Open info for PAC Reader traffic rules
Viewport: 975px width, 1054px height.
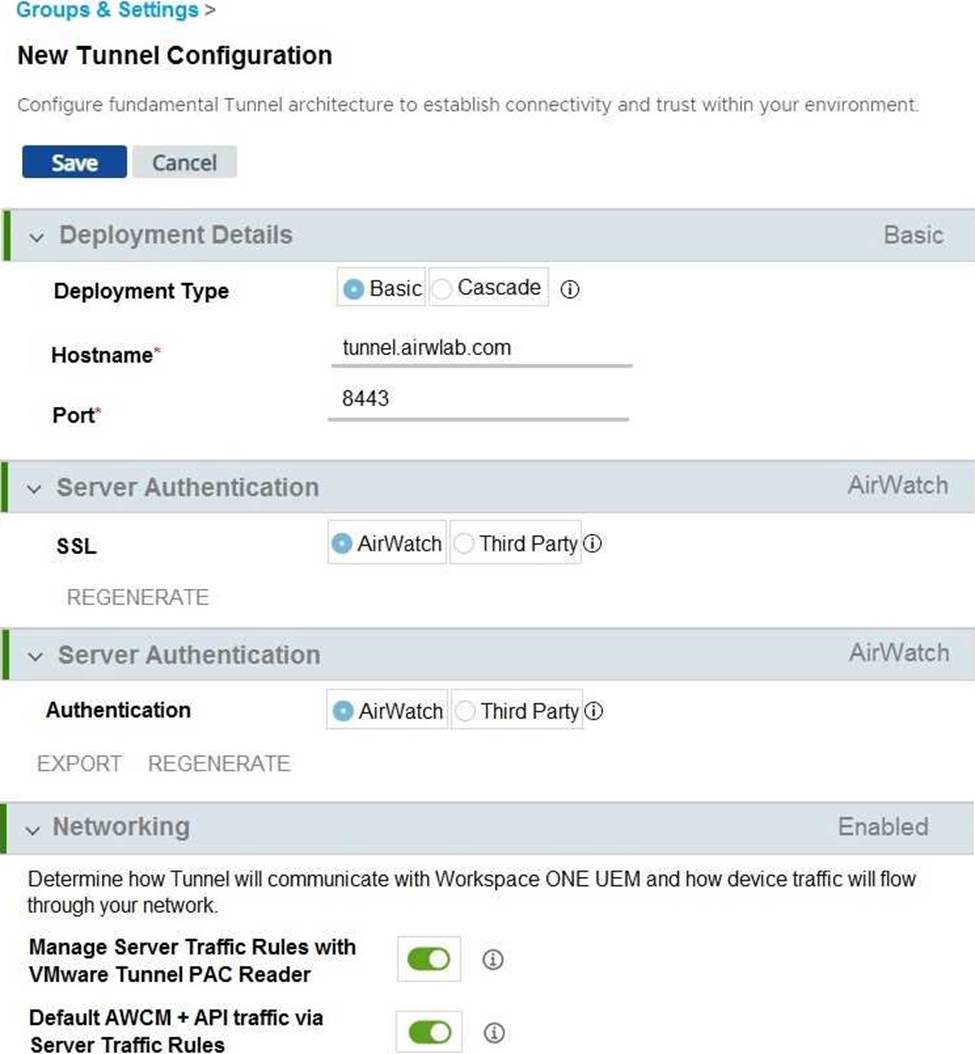point(493,959)
